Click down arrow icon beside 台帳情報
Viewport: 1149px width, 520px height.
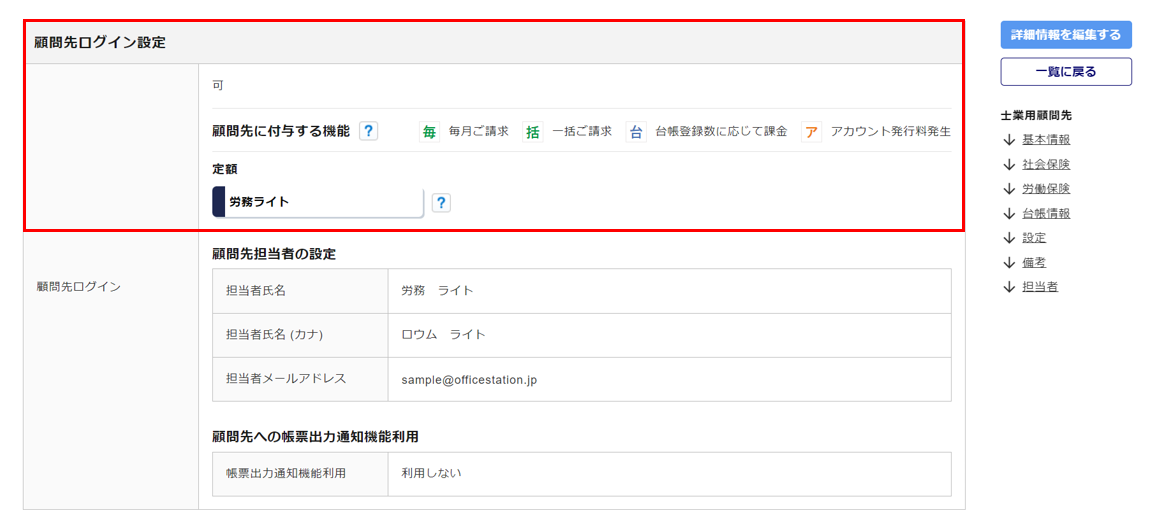[x=1009, y=214]
